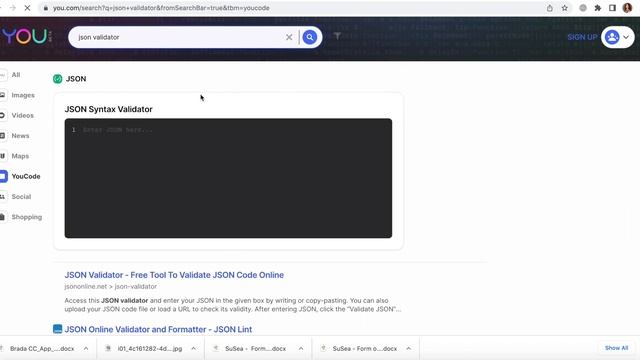
Task: Go forward using the browser arrow
Action: 13,8
